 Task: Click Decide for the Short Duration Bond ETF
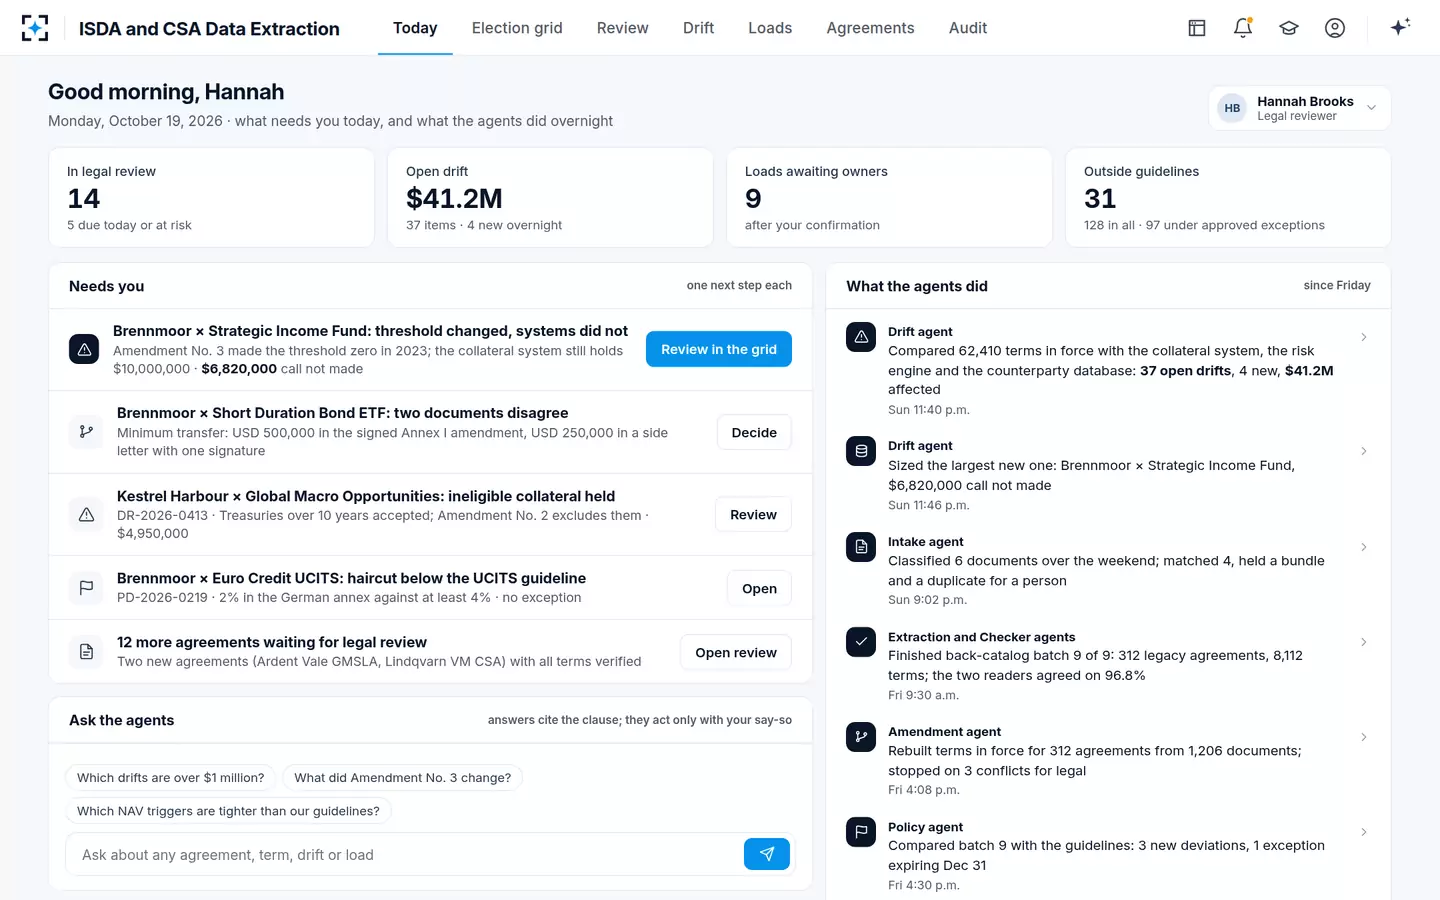[754, 432]
